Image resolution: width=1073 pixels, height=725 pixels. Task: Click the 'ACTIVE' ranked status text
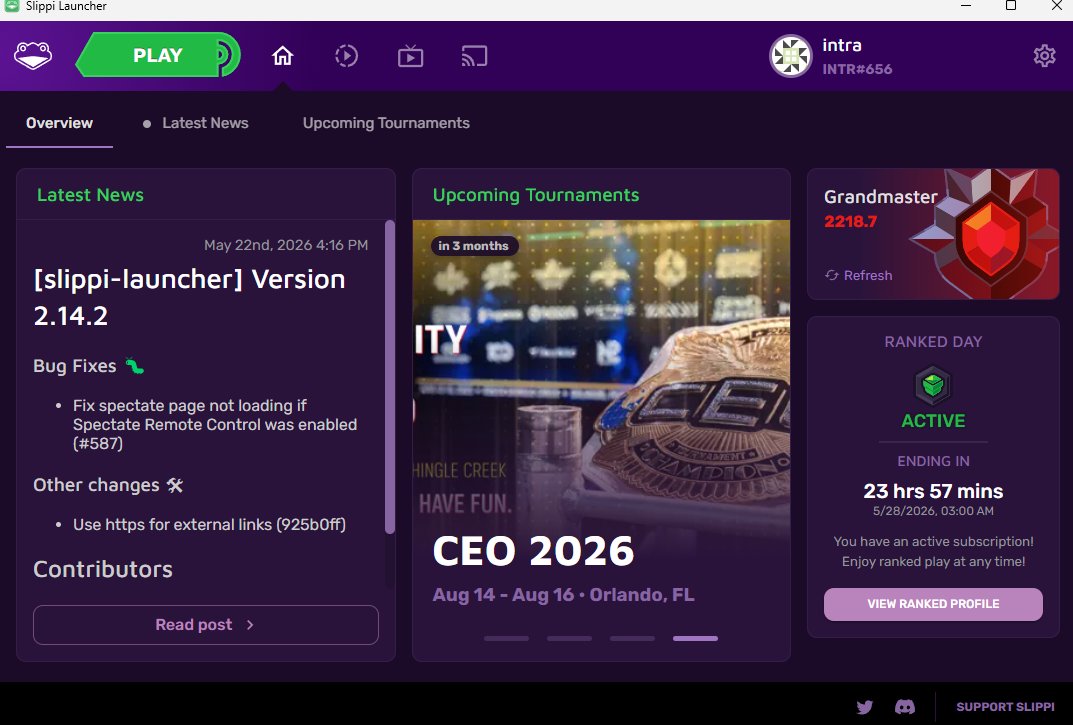point(933,421)
